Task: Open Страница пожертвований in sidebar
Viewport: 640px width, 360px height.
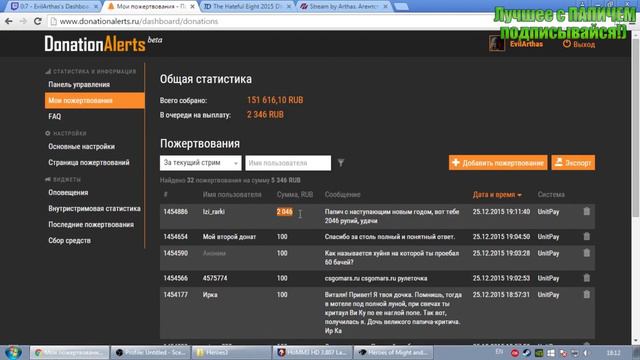Action: [x=89, y=162]
